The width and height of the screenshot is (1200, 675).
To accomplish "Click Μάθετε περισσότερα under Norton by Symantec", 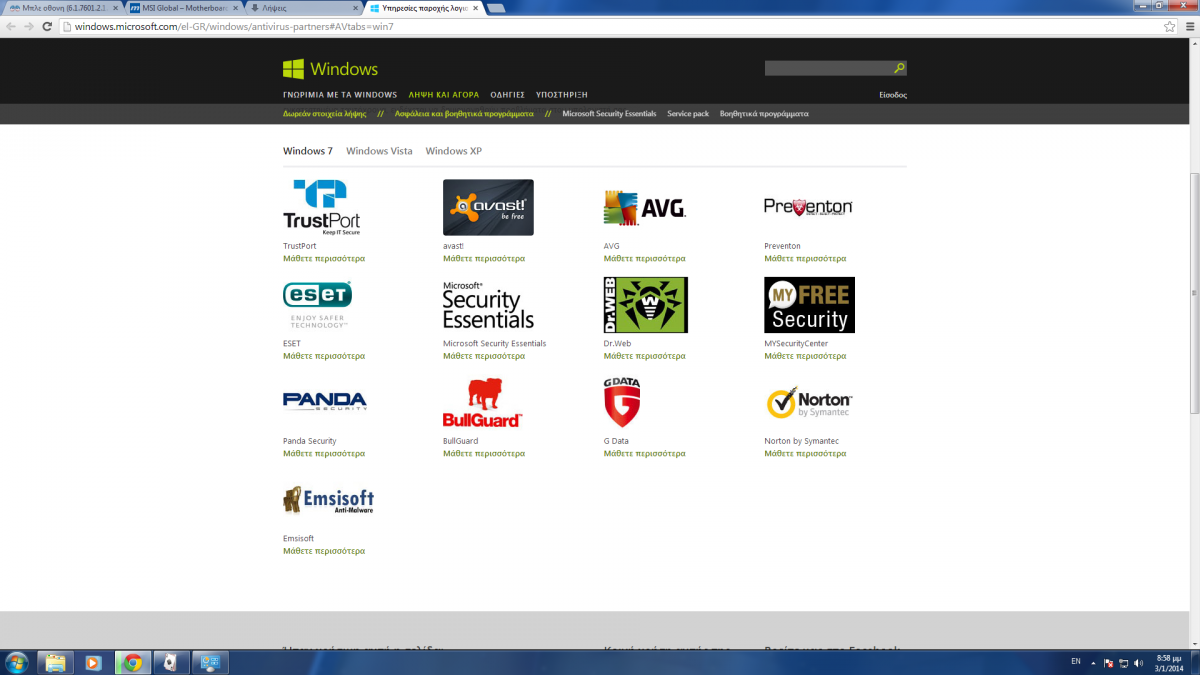I will [805, 454].
